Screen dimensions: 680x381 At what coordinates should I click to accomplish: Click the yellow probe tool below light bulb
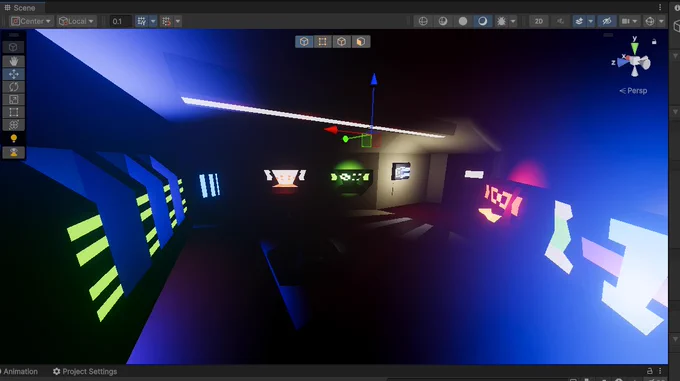click(x=13, y=152)
